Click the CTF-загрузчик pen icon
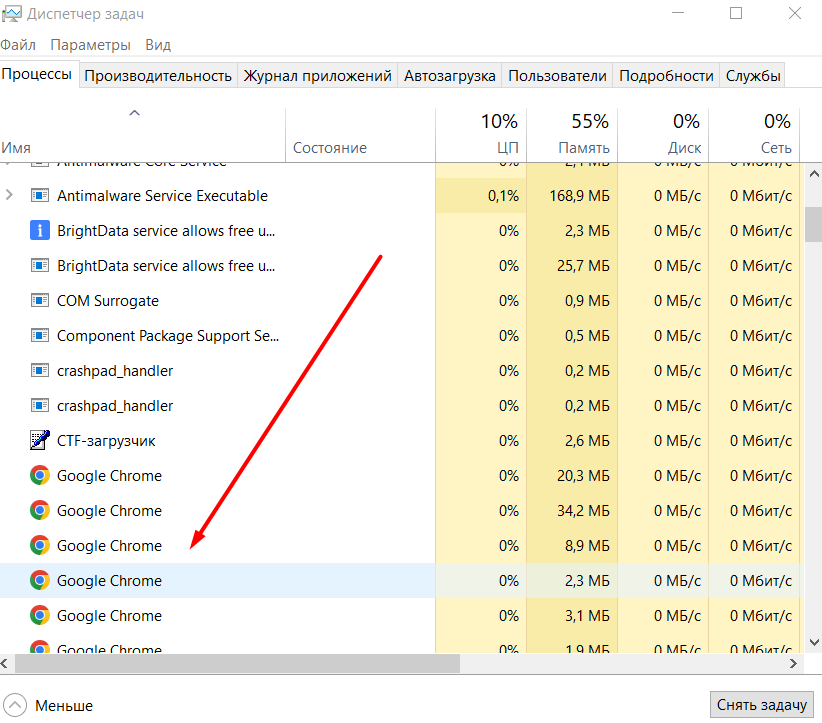The image size is (822, 723). (40, 440)
